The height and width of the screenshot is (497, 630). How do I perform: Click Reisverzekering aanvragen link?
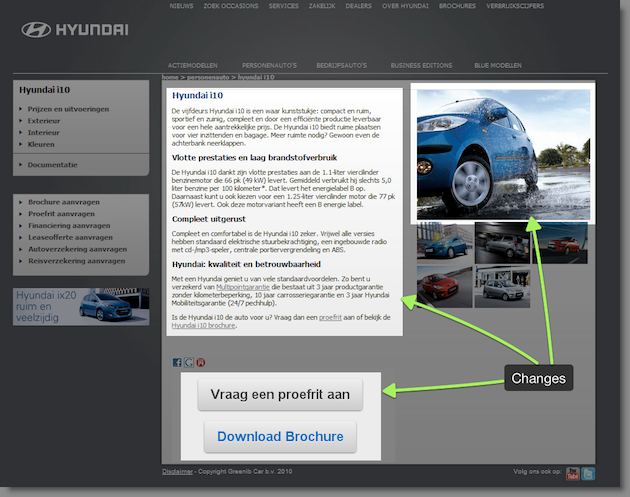(77, 261)
